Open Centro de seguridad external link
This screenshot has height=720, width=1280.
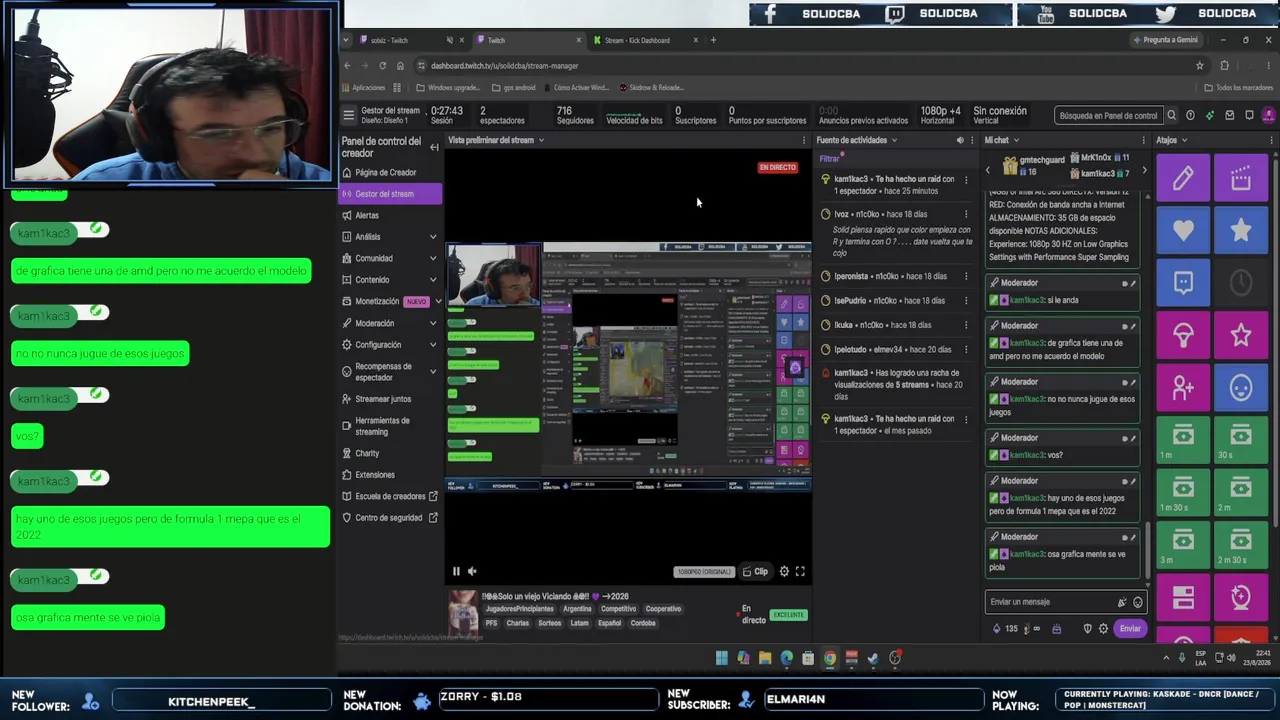[x=390, y=518]
